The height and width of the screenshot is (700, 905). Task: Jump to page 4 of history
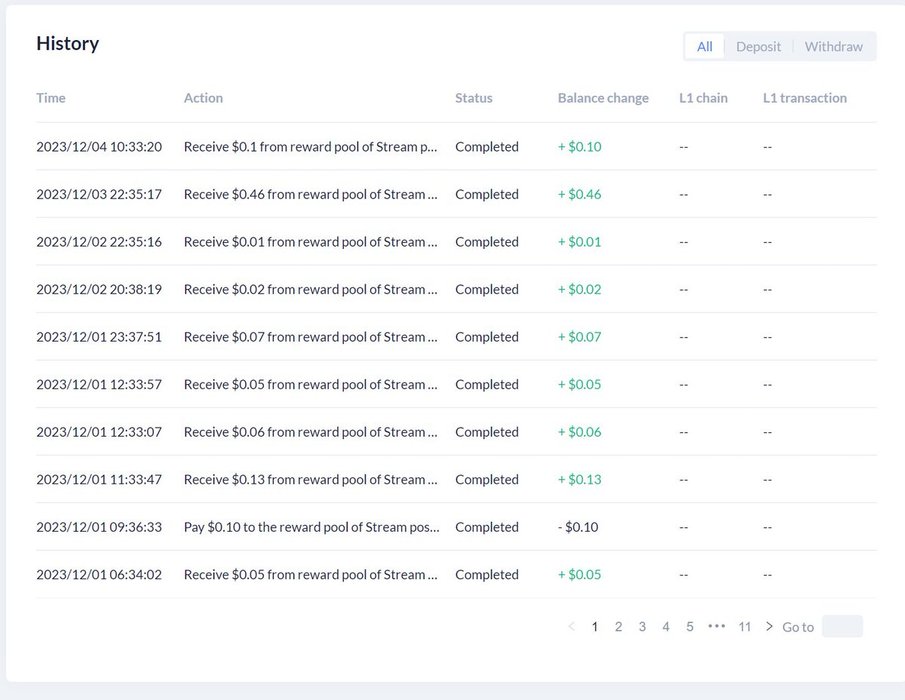click(x=666, y=627)
